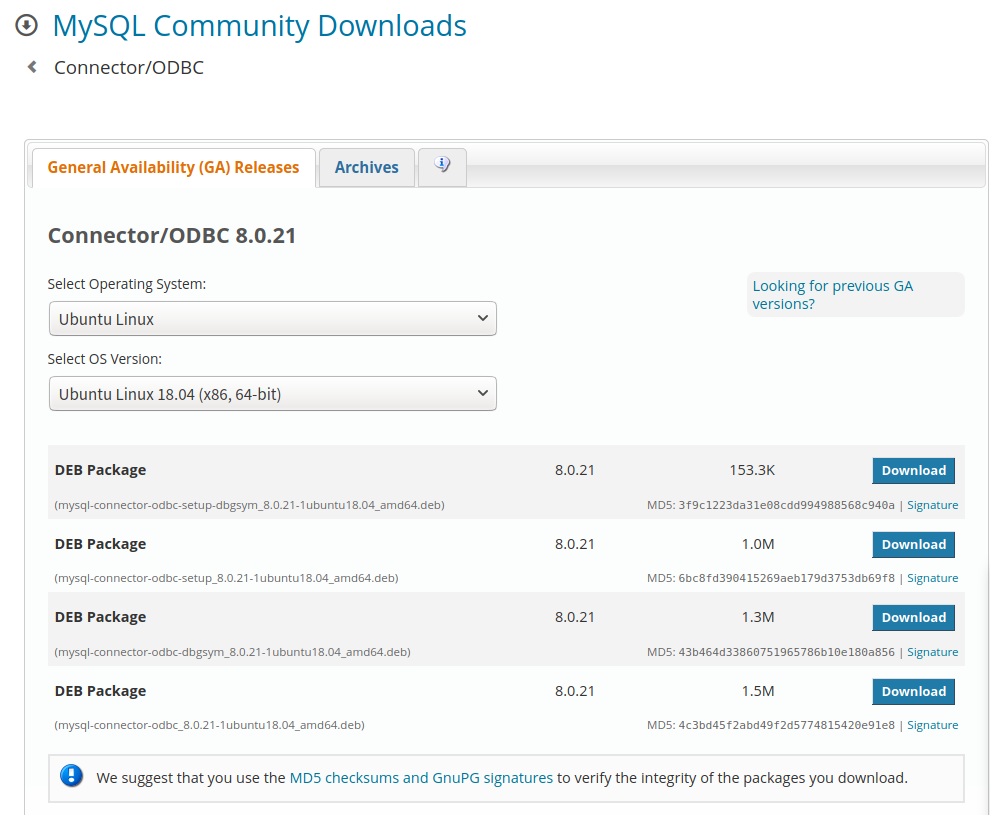Click the Select OS Version label
The width and height of the screenshot is (990, 815).
(x=105, y=359)
